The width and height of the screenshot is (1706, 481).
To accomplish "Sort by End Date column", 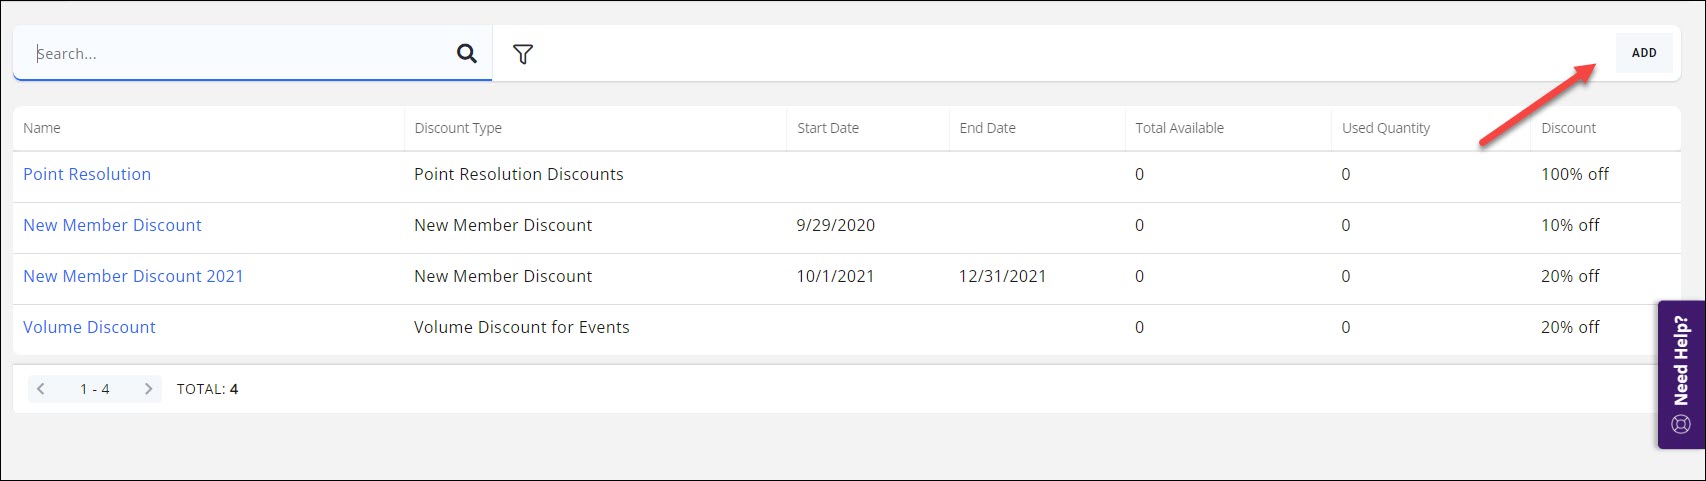I will 987,128.
